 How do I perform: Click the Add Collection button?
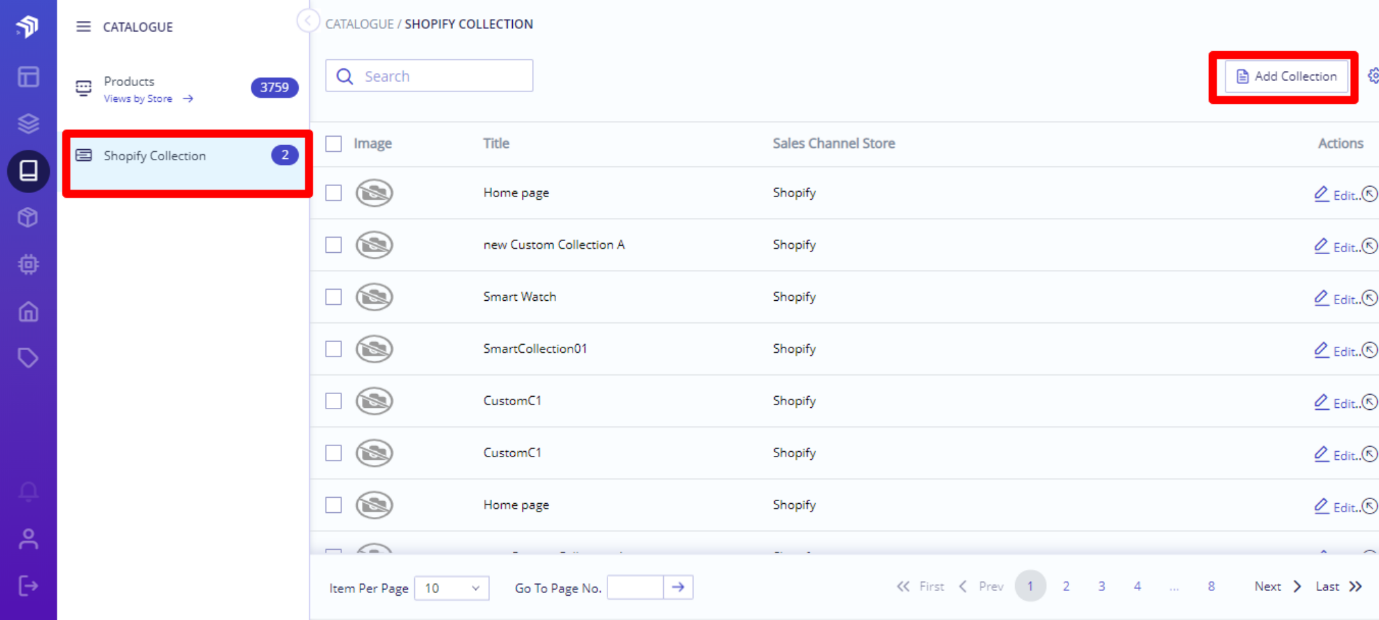coord(1286,76)
